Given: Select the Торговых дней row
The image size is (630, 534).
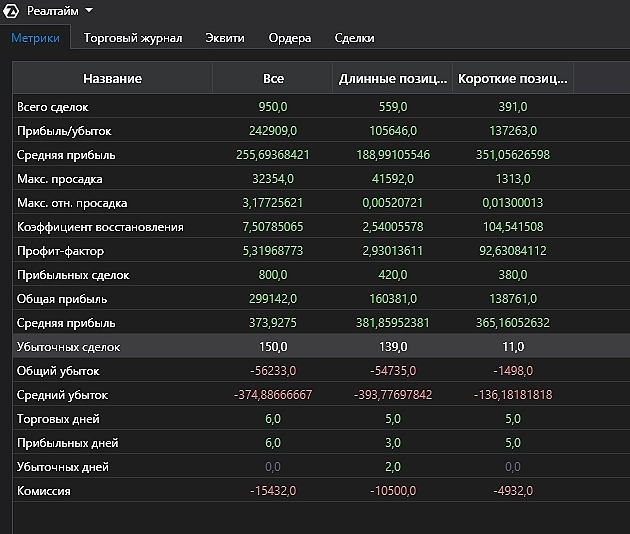Looking at the screenshot, I should tap(58, 419).
